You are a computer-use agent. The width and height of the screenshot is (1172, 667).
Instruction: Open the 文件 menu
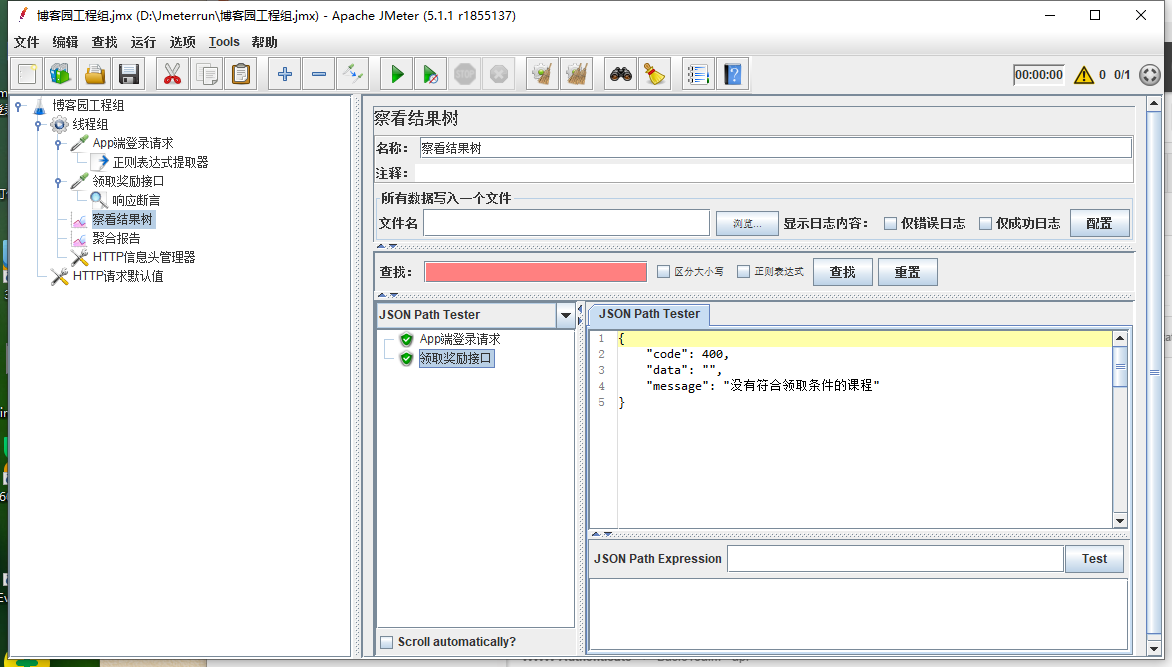[x=26, y=42]
